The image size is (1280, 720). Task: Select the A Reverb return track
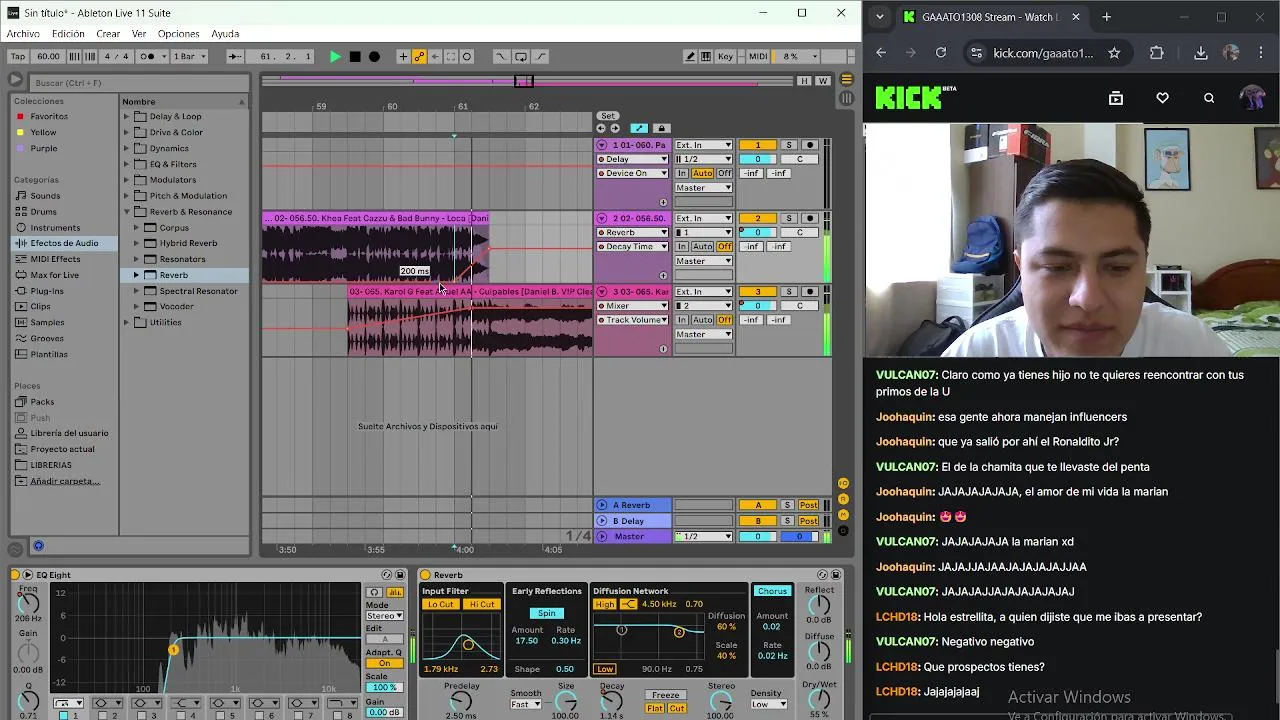633,505
